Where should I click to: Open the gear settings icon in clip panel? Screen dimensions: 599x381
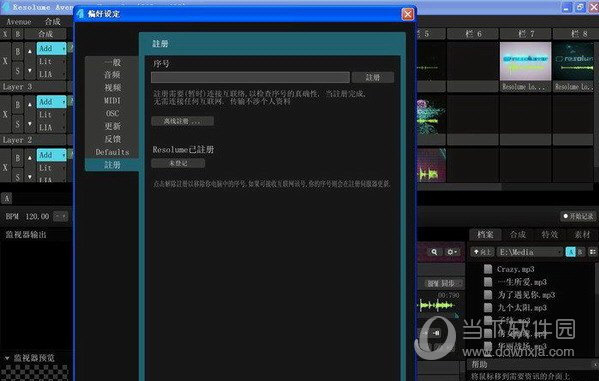(452, 252)
